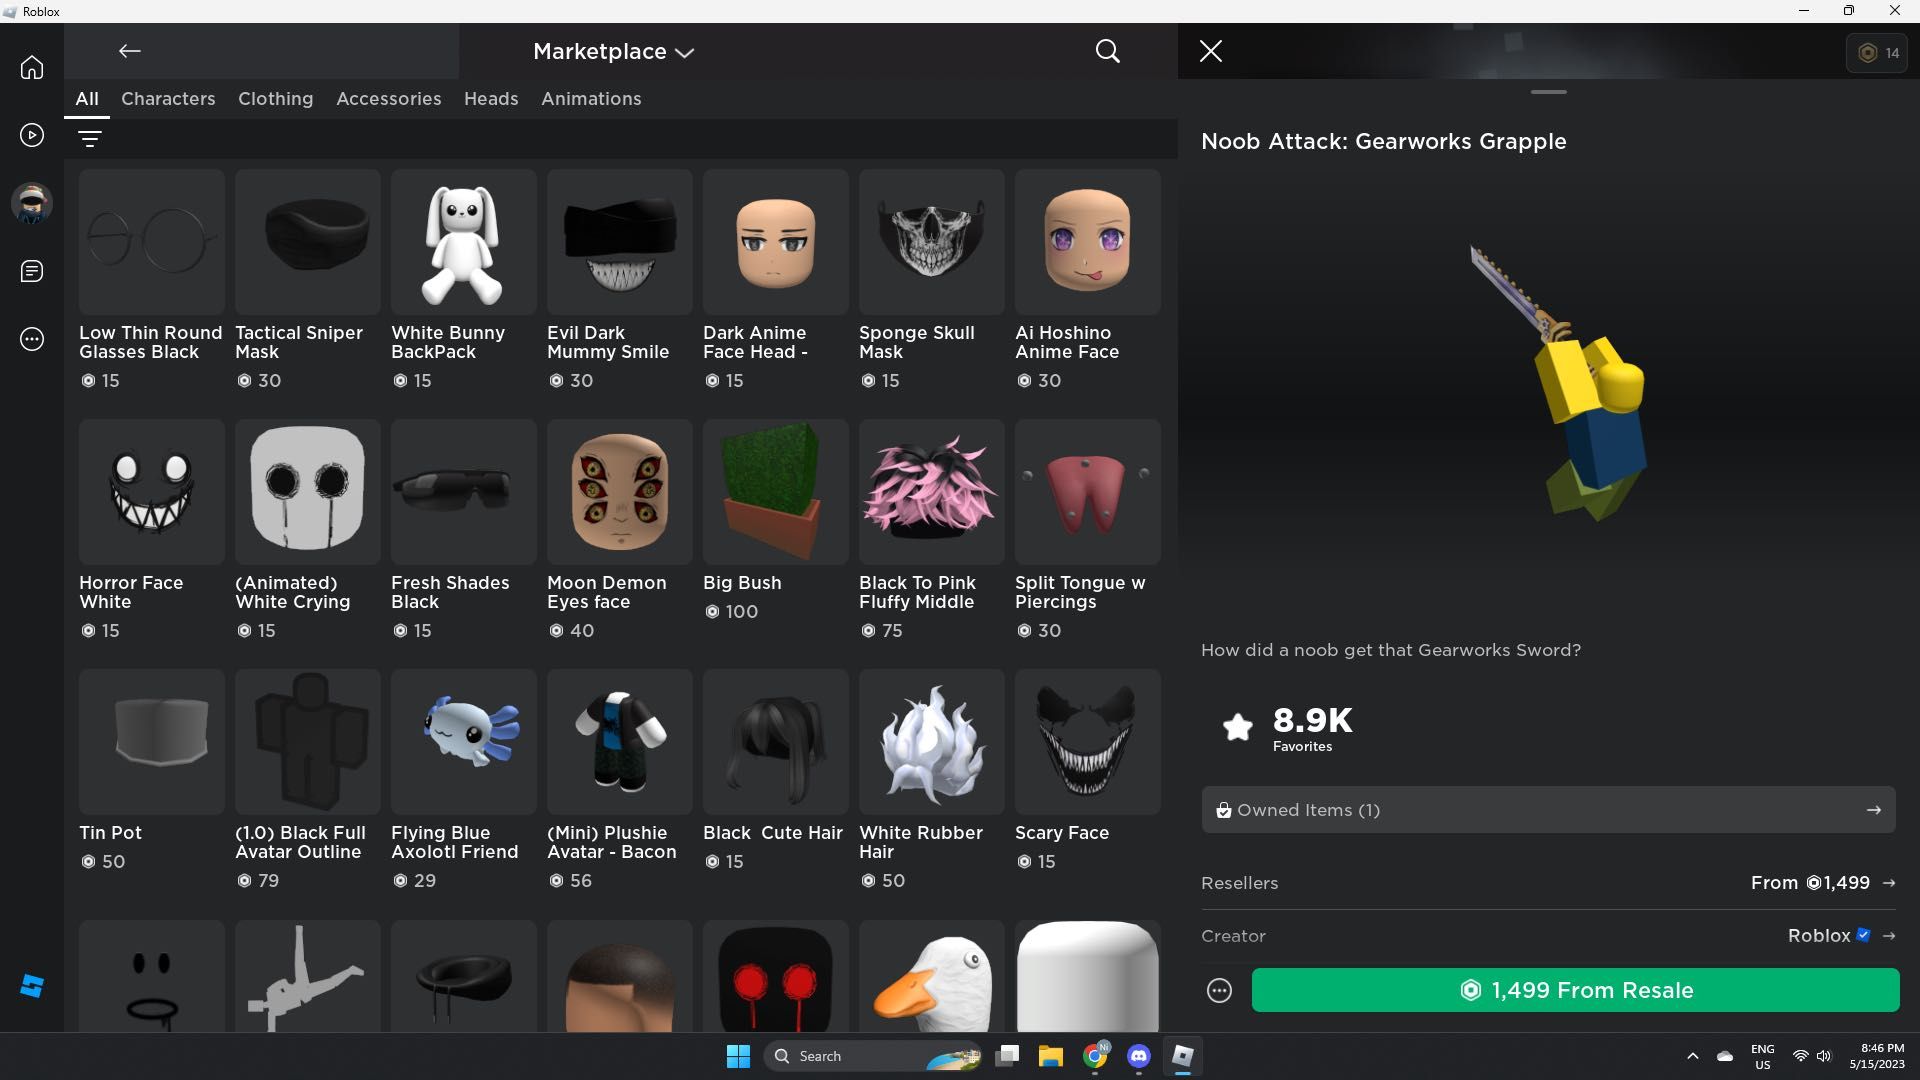The image size is (1920, 1080).
Task: Go back using the left arrow
Action: 129,51
